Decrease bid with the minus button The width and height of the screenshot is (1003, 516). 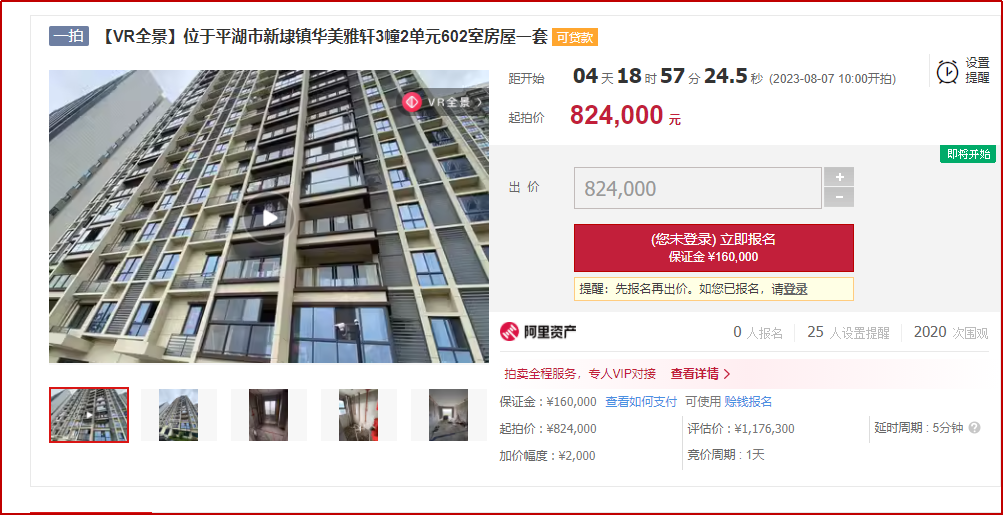[x=839, y=198]
